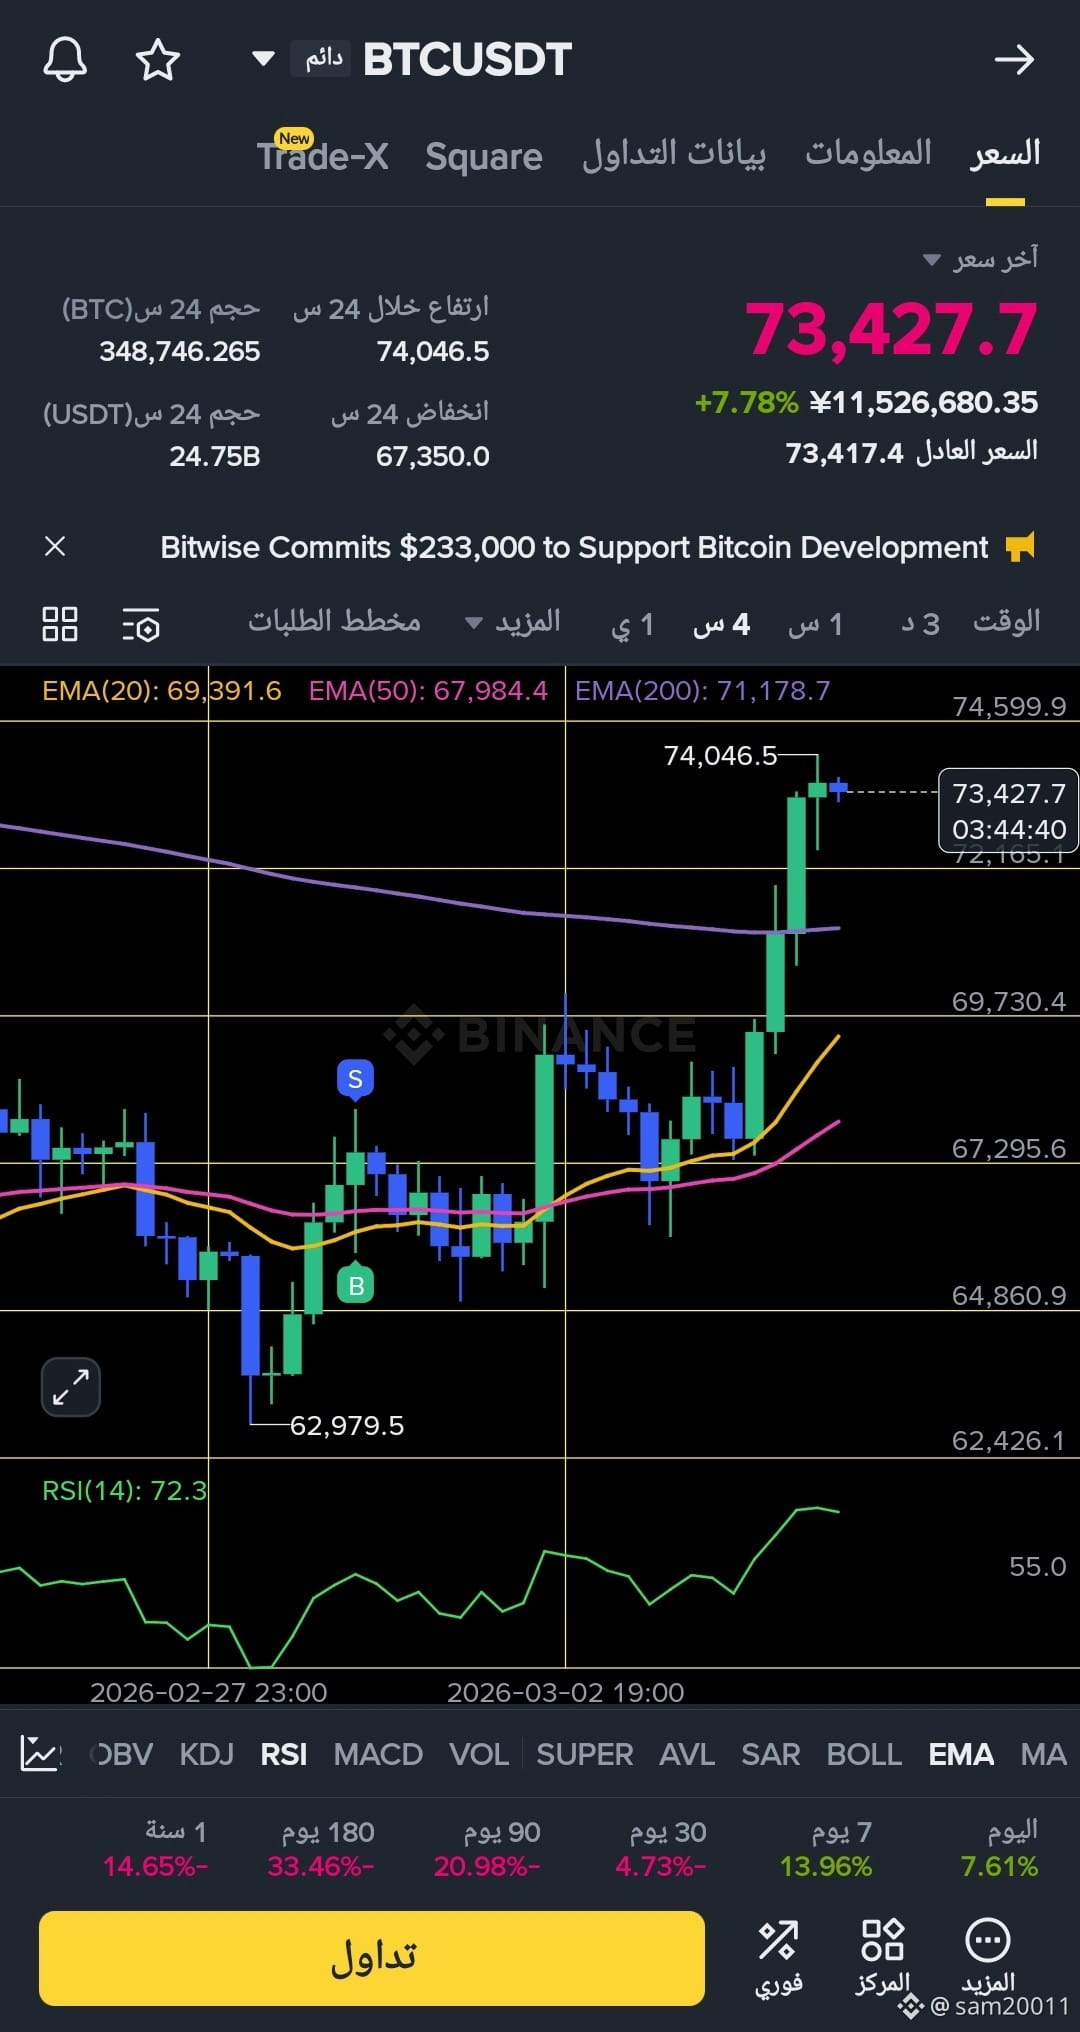Toggle the RSI indicator
Viewport: 1080px width, 2032px height.
(x=283, y=1754)
